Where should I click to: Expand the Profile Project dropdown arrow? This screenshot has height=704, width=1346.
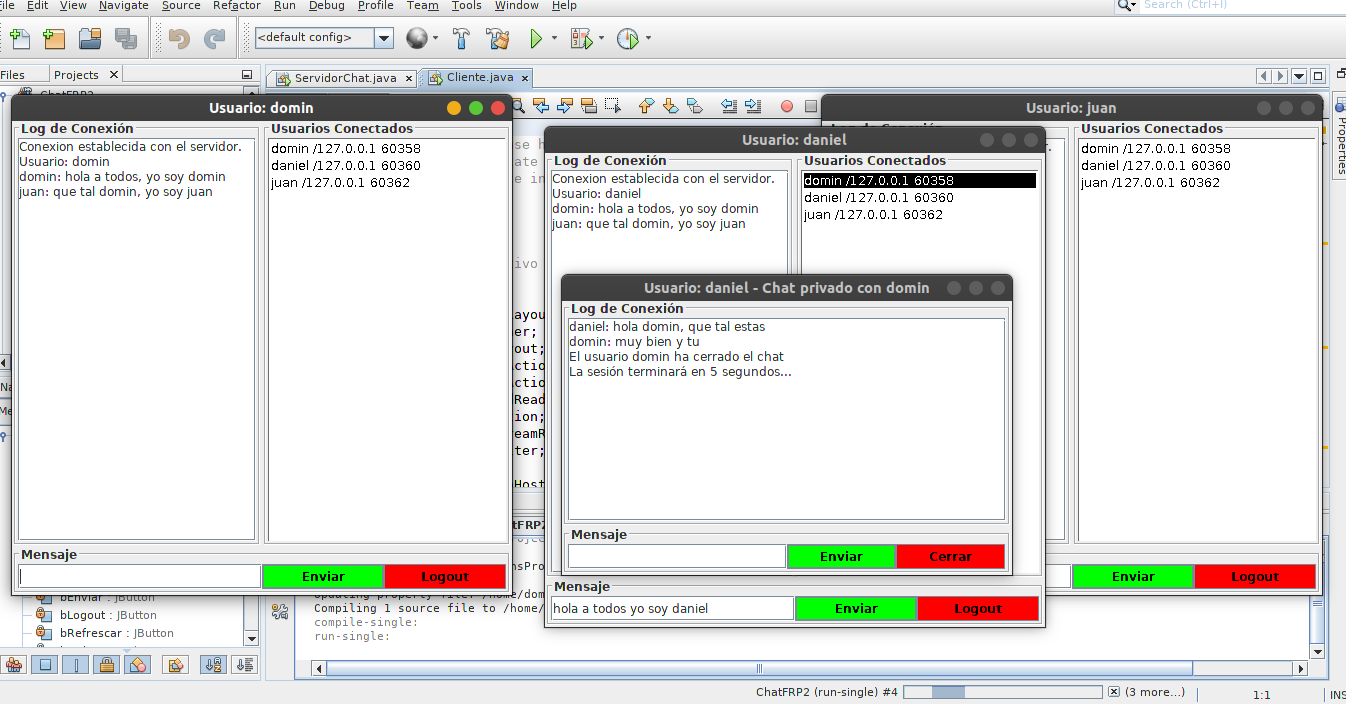[648, 39]
